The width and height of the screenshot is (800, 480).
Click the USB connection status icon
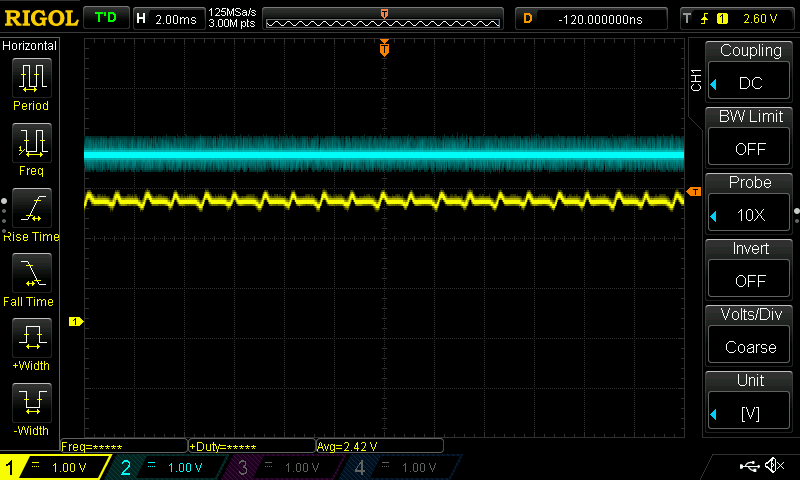749,465
